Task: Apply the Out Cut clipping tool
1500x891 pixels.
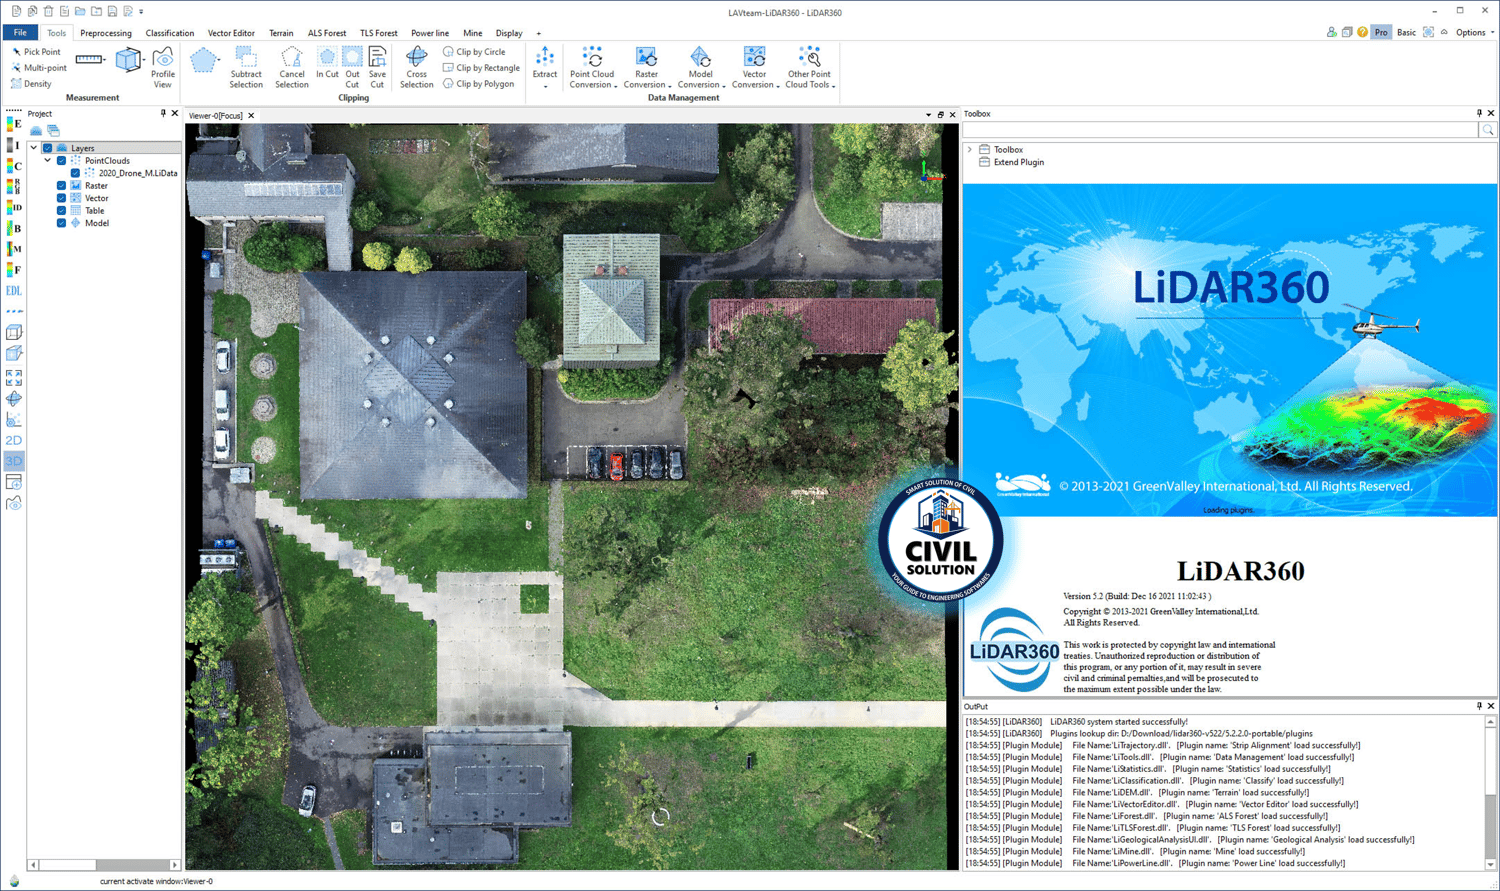Action: point(352,68)
